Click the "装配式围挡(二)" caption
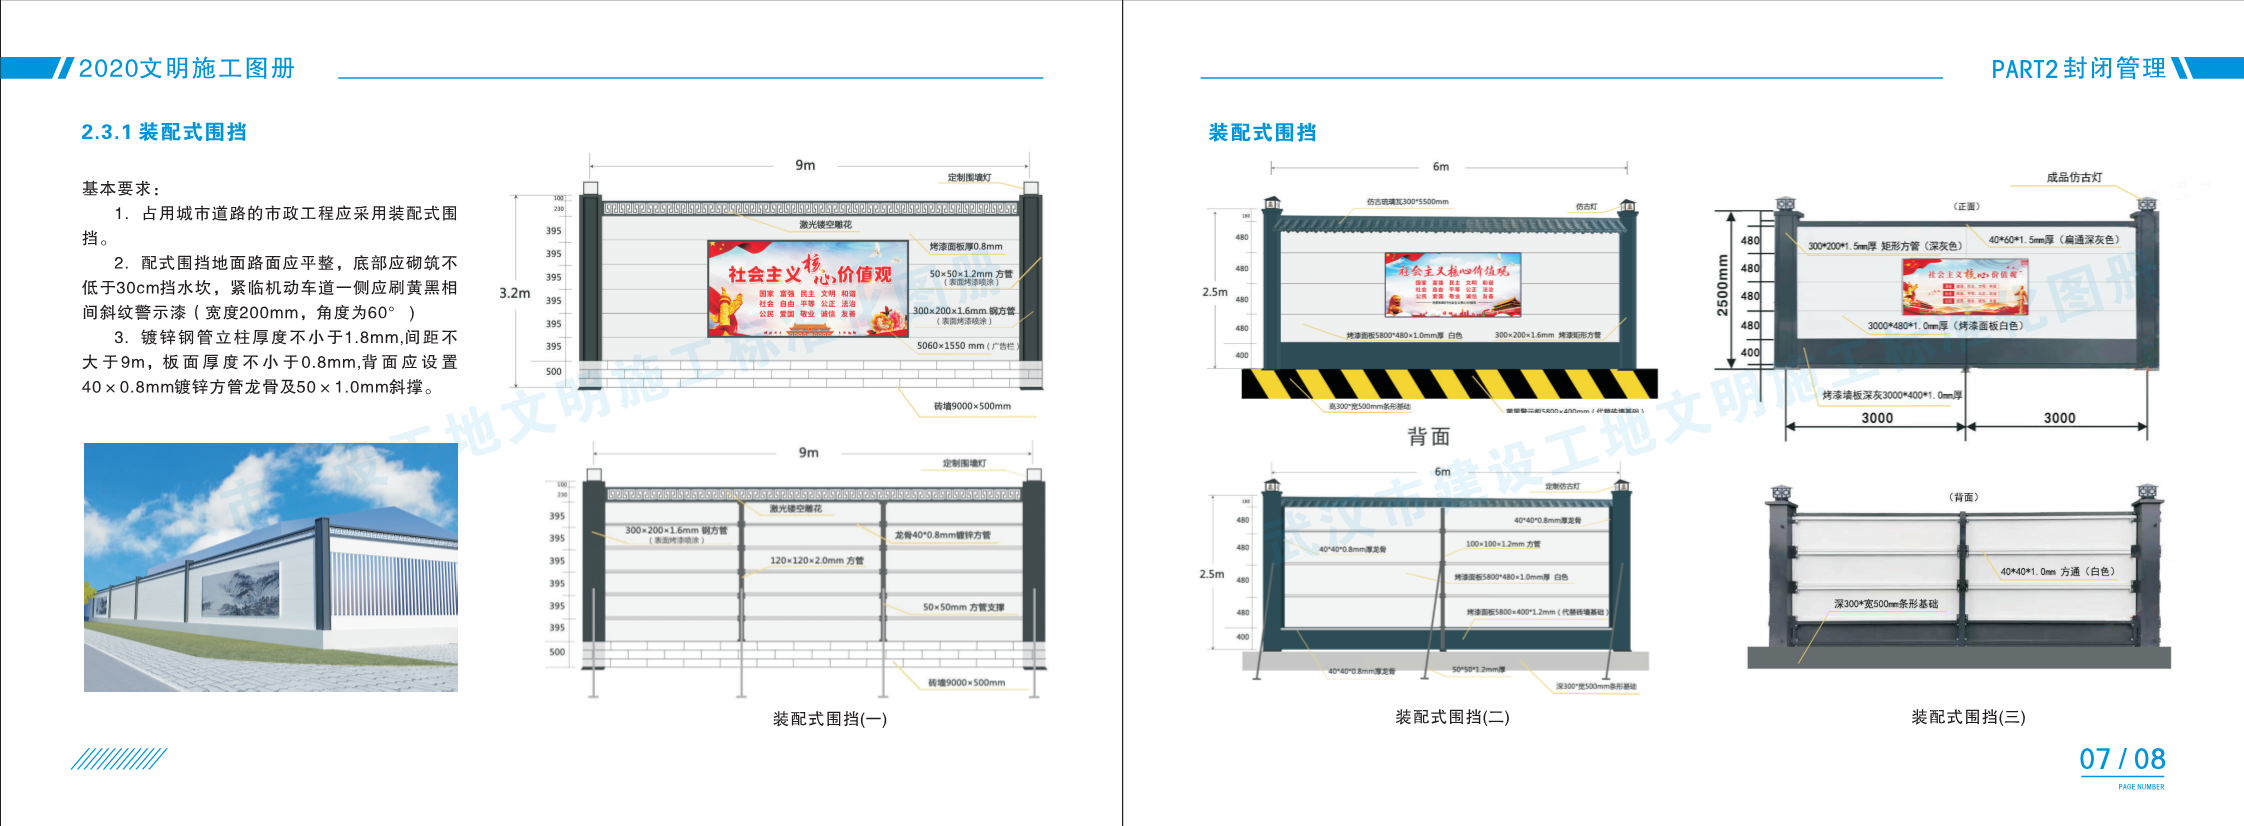This screenshot has height=826, width=2244. tap(1452, 716)
